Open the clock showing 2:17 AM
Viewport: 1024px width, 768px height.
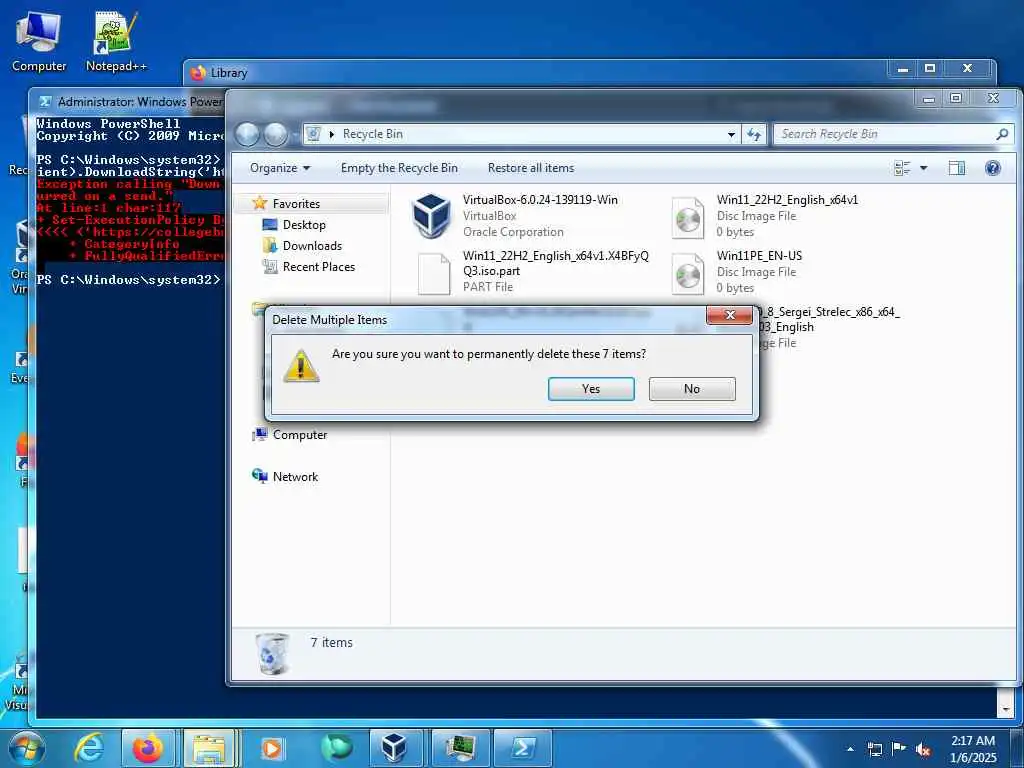pyautogui.click(x=973, y=749)
